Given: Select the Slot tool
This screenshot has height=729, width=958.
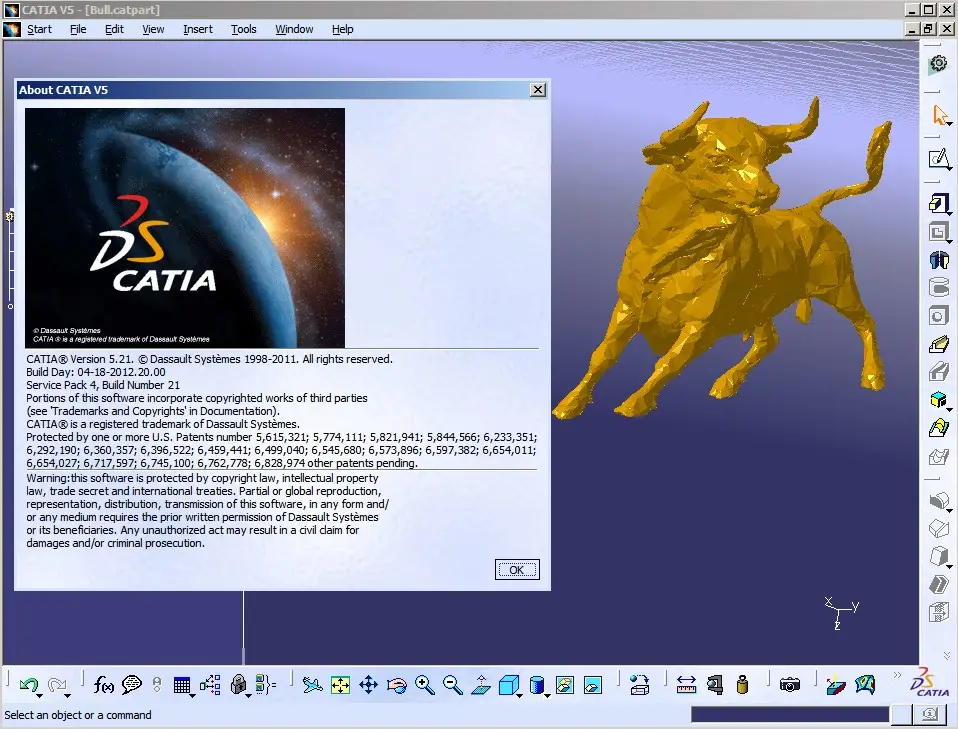Looking at the screenshot, I should [939, 372].
